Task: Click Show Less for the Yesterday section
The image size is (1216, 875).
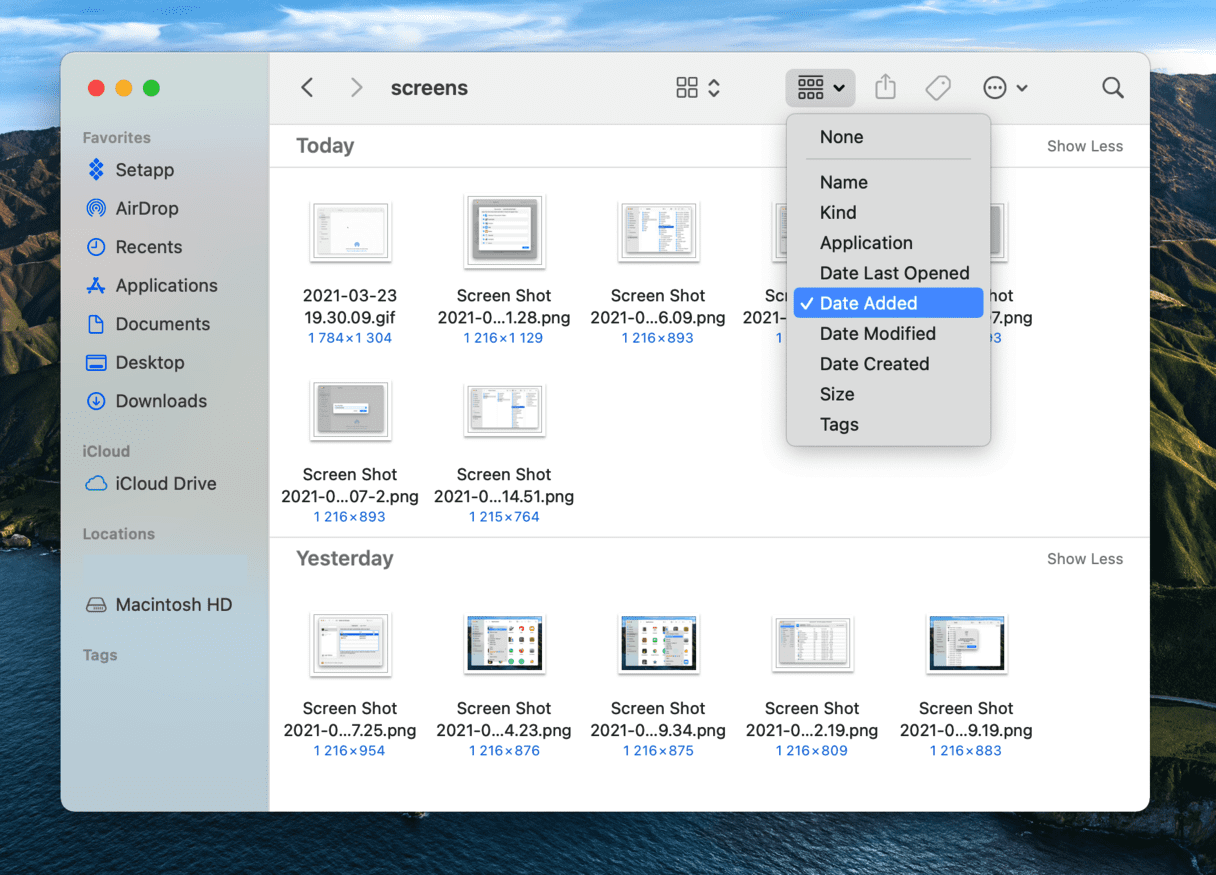Action: [1085, 558]
